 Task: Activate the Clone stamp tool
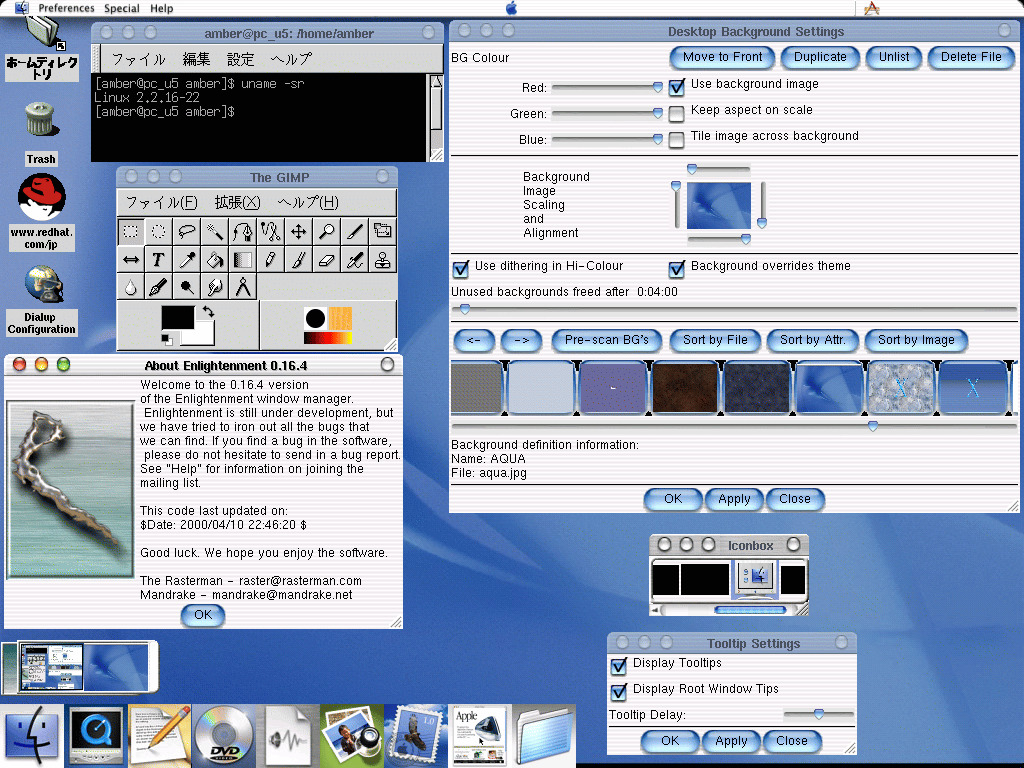point(383,259)
